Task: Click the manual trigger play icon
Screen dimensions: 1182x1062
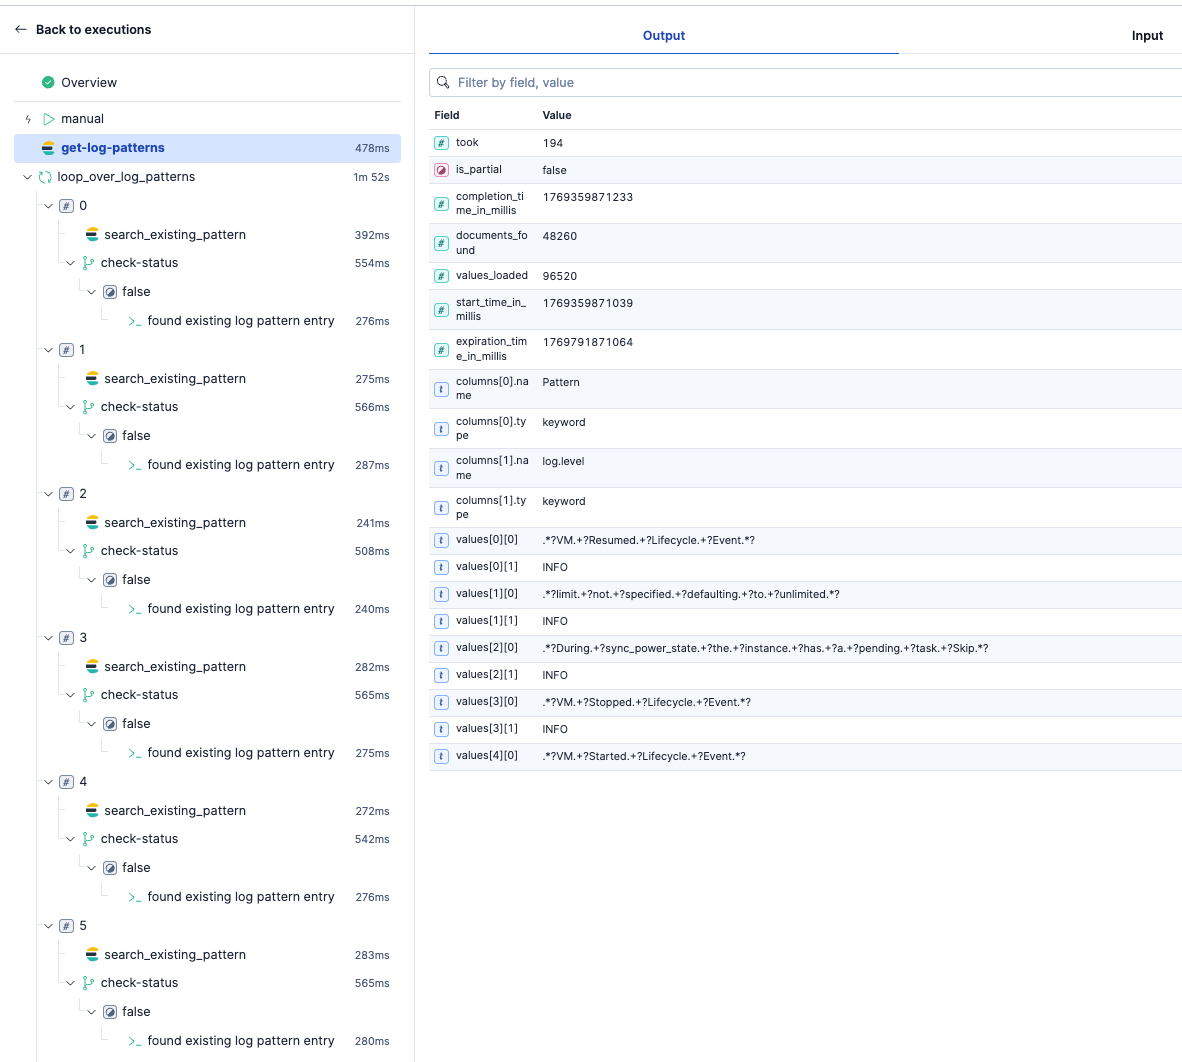Action: (x=49, y=119)
